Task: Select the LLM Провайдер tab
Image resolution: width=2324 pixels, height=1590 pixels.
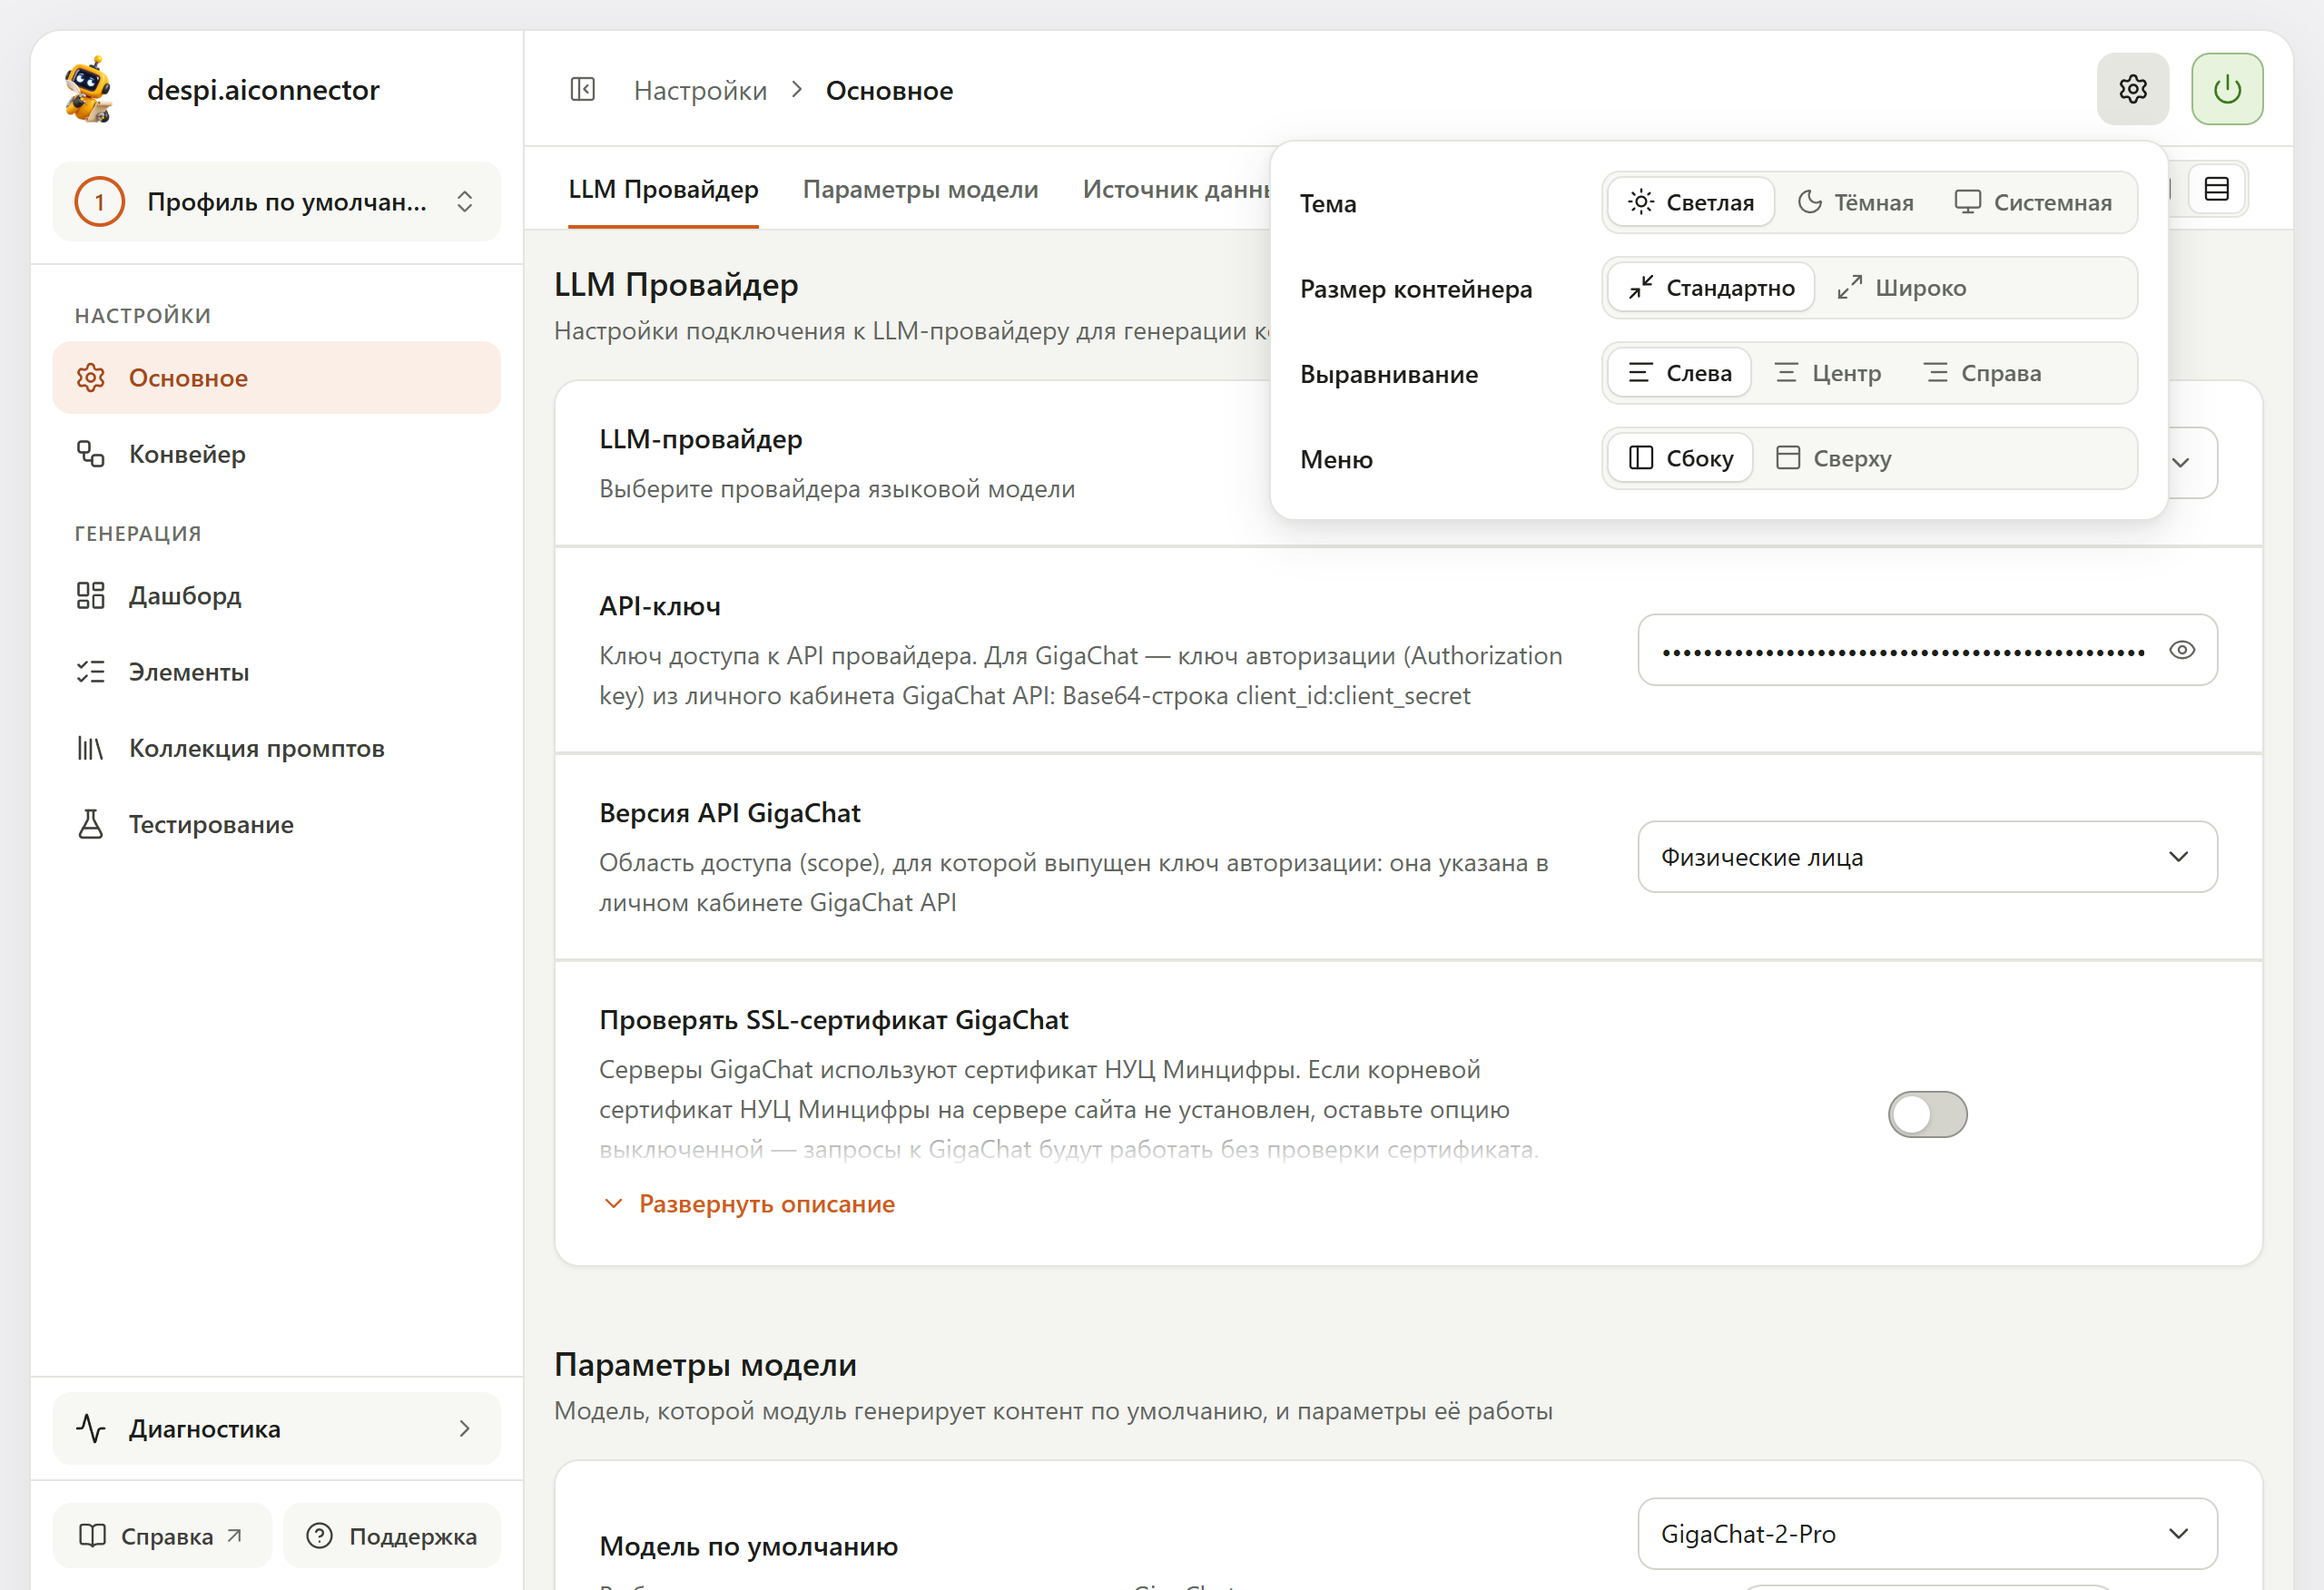Action: 663,189
